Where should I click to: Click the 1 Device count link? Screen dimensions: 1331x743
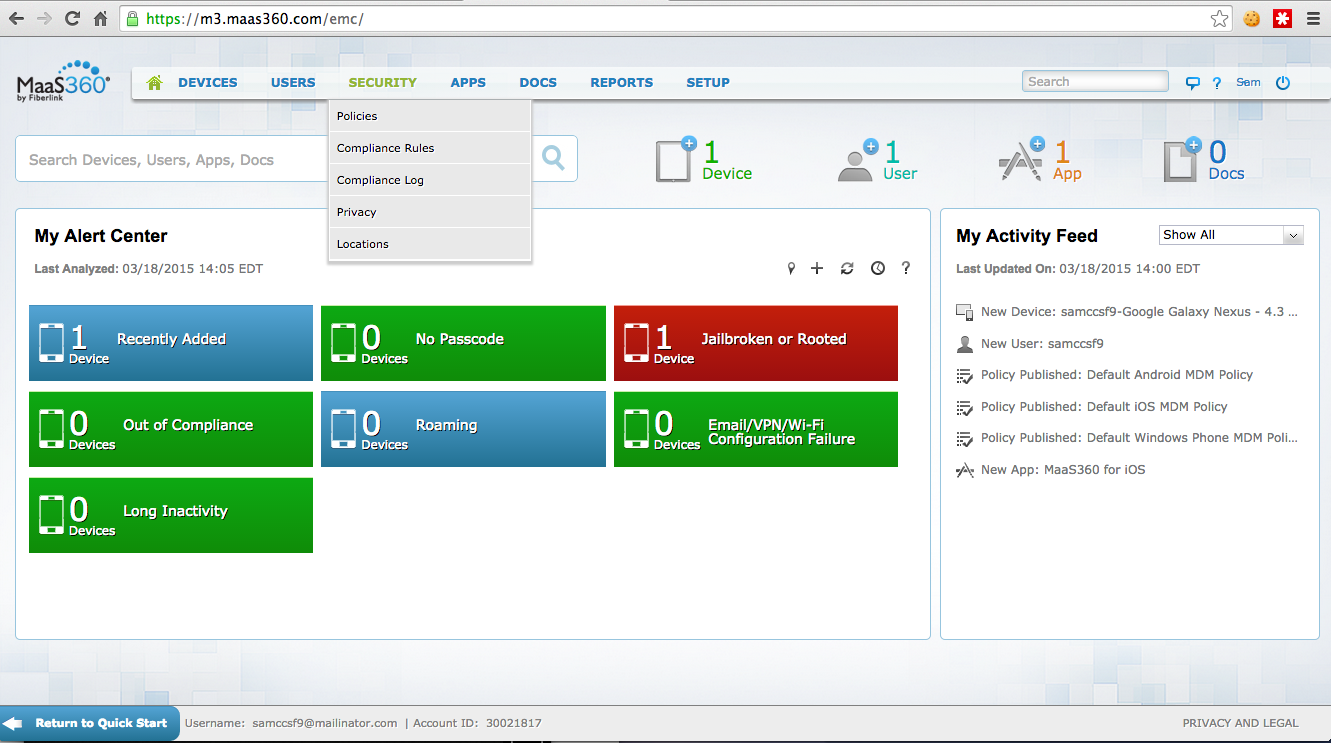[x=727, y=160]
